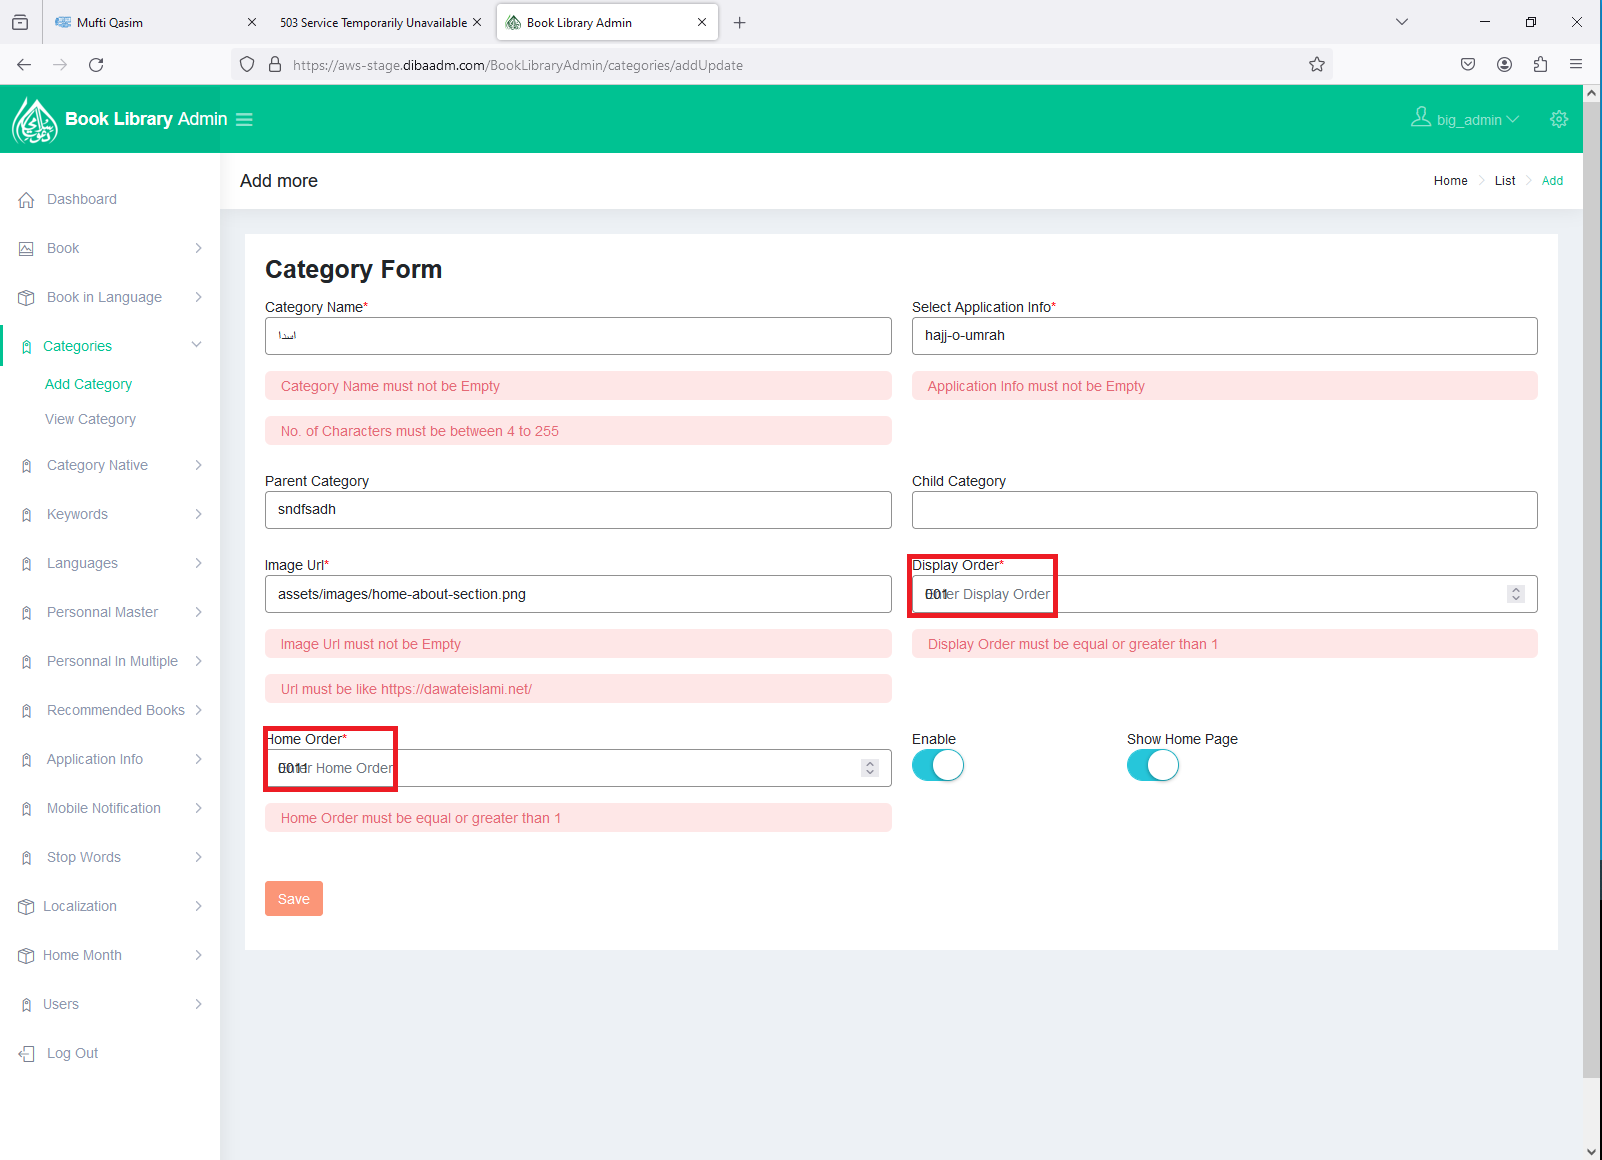Screen dimensions: 1602x1160
Task: Bookmark this page with the star icon
Action: [x=1316, y=65]
